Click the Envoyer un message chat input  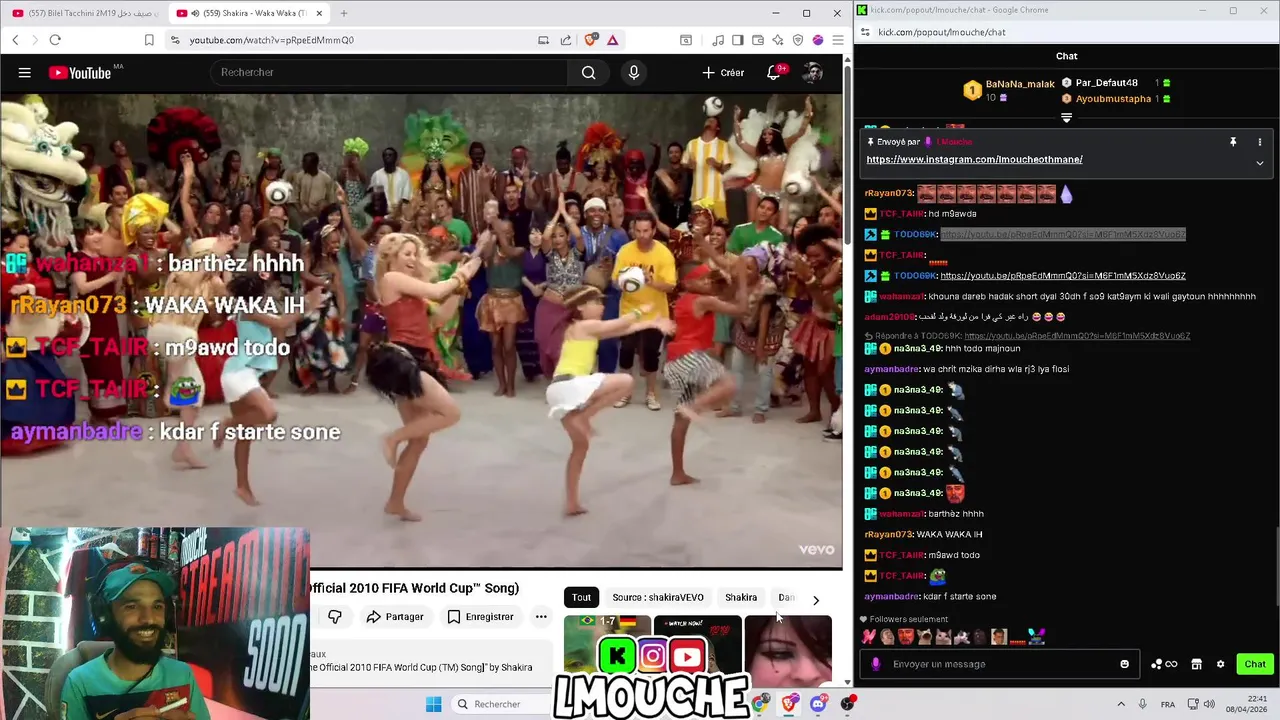pos(1000,664)
